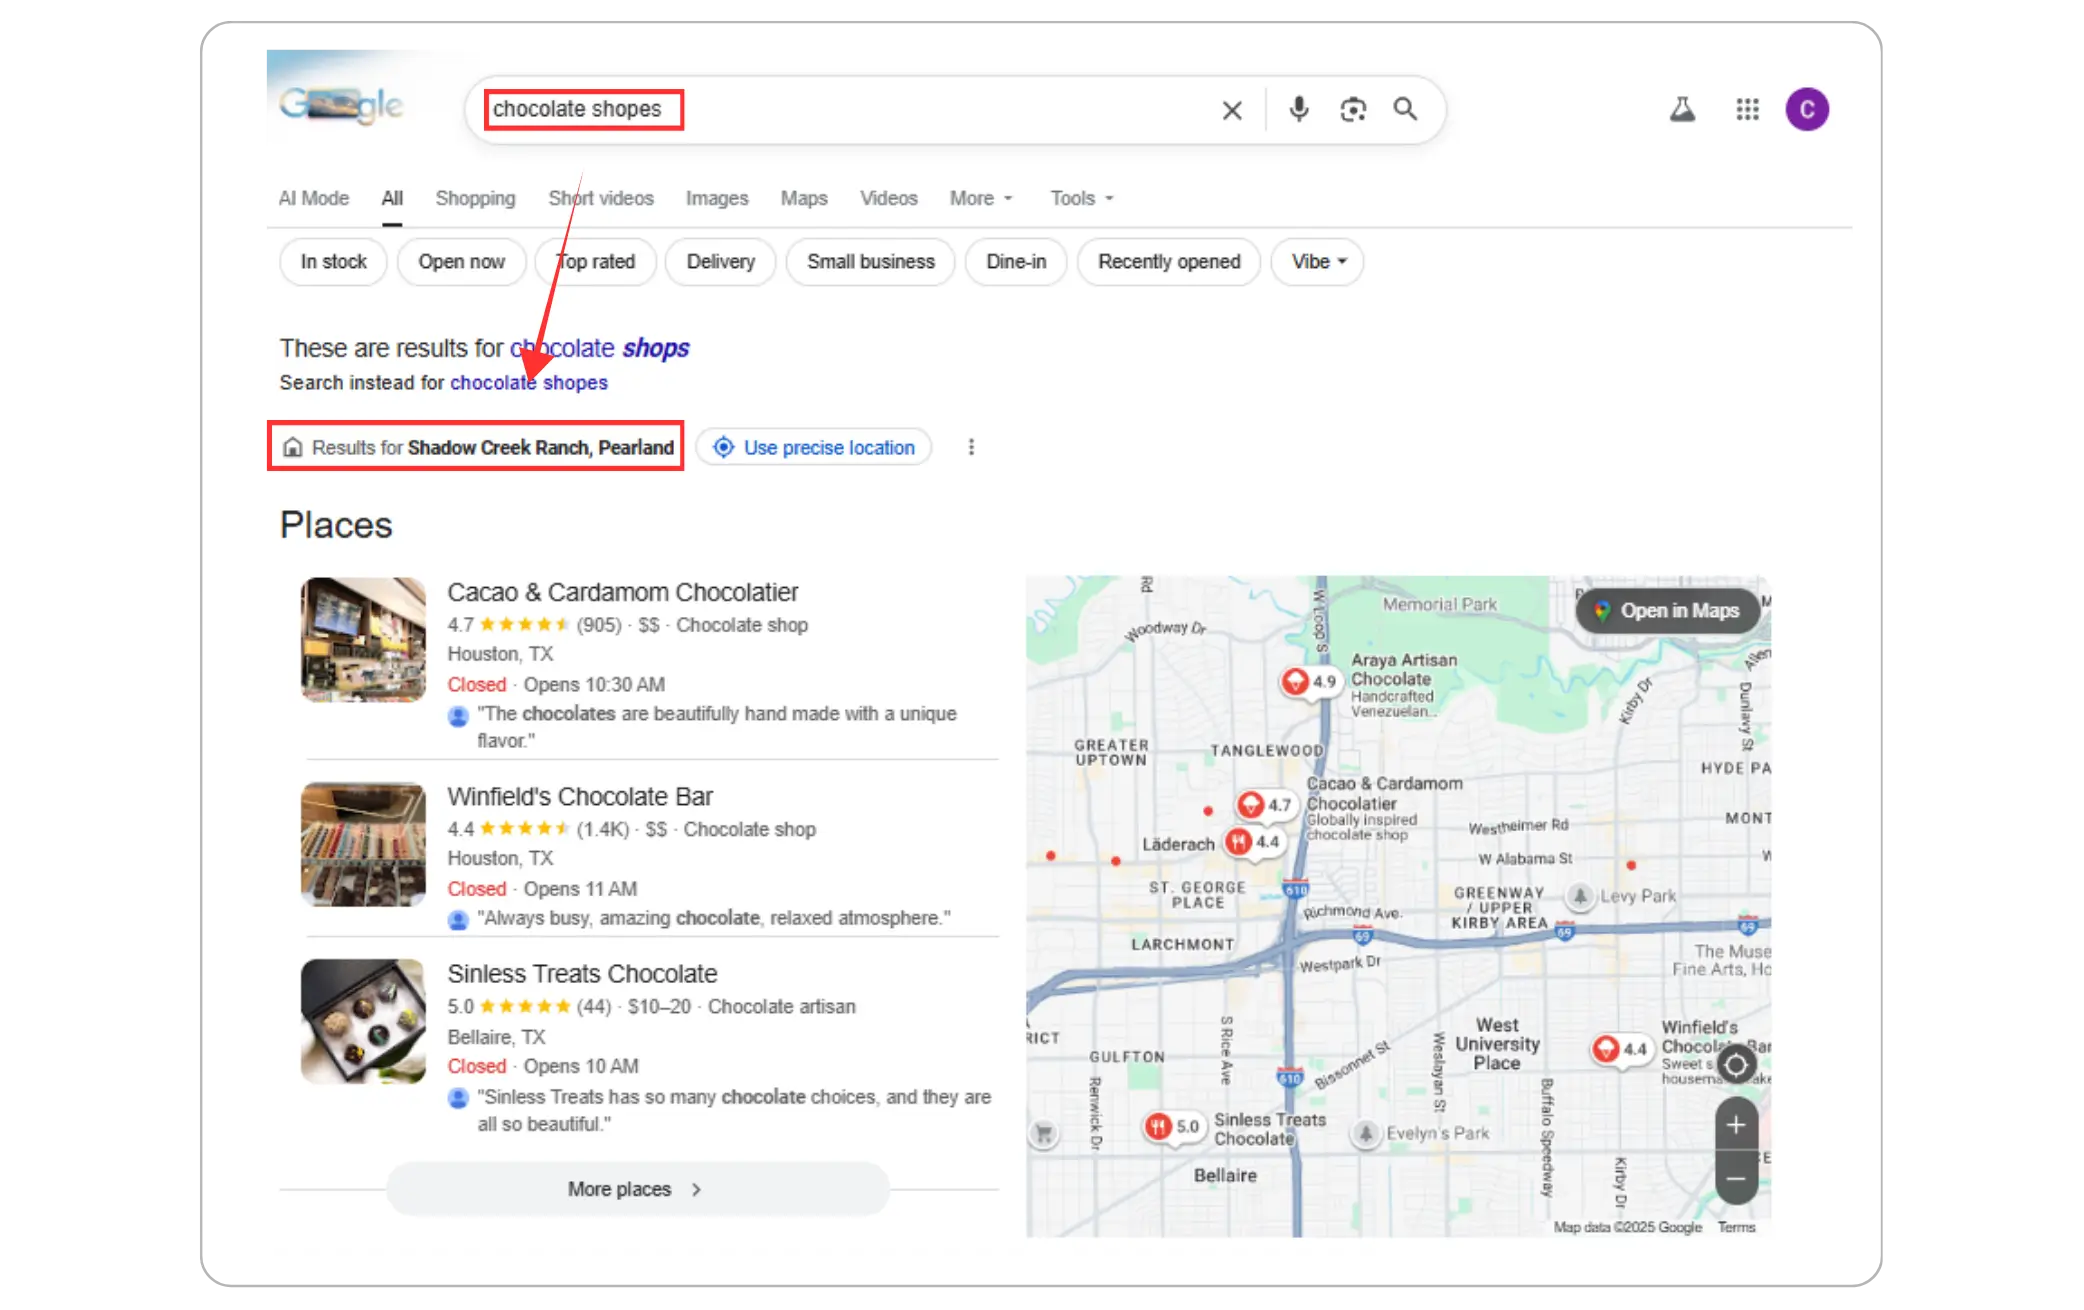
Task: Click the purple account avatar
Action: click(x=1807, y=109)
